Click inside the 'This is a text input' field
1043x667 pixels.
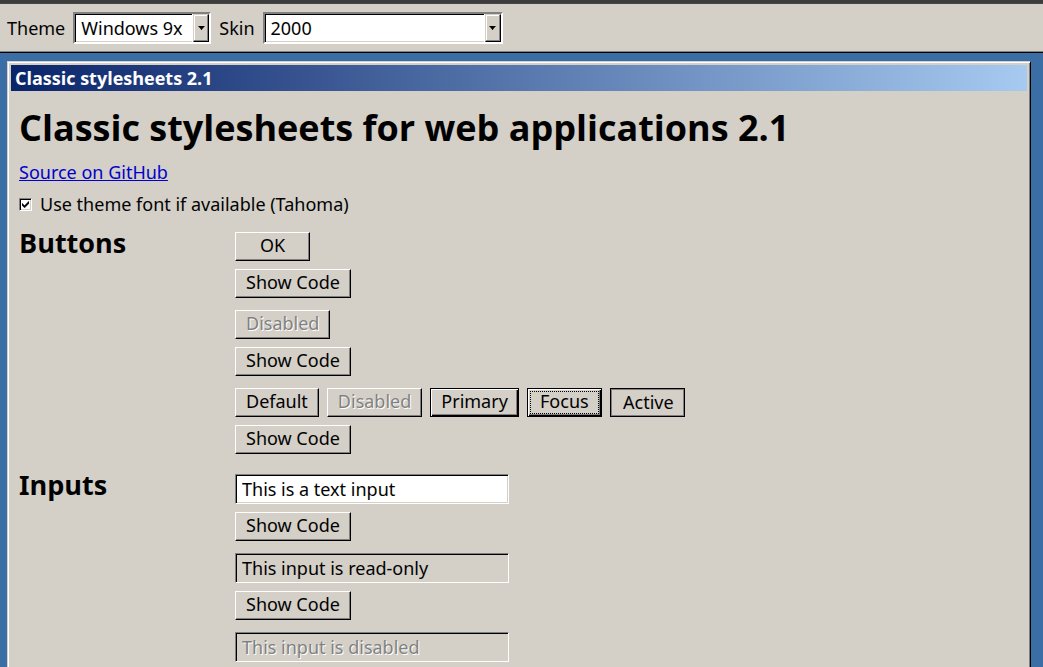[372, 489]
